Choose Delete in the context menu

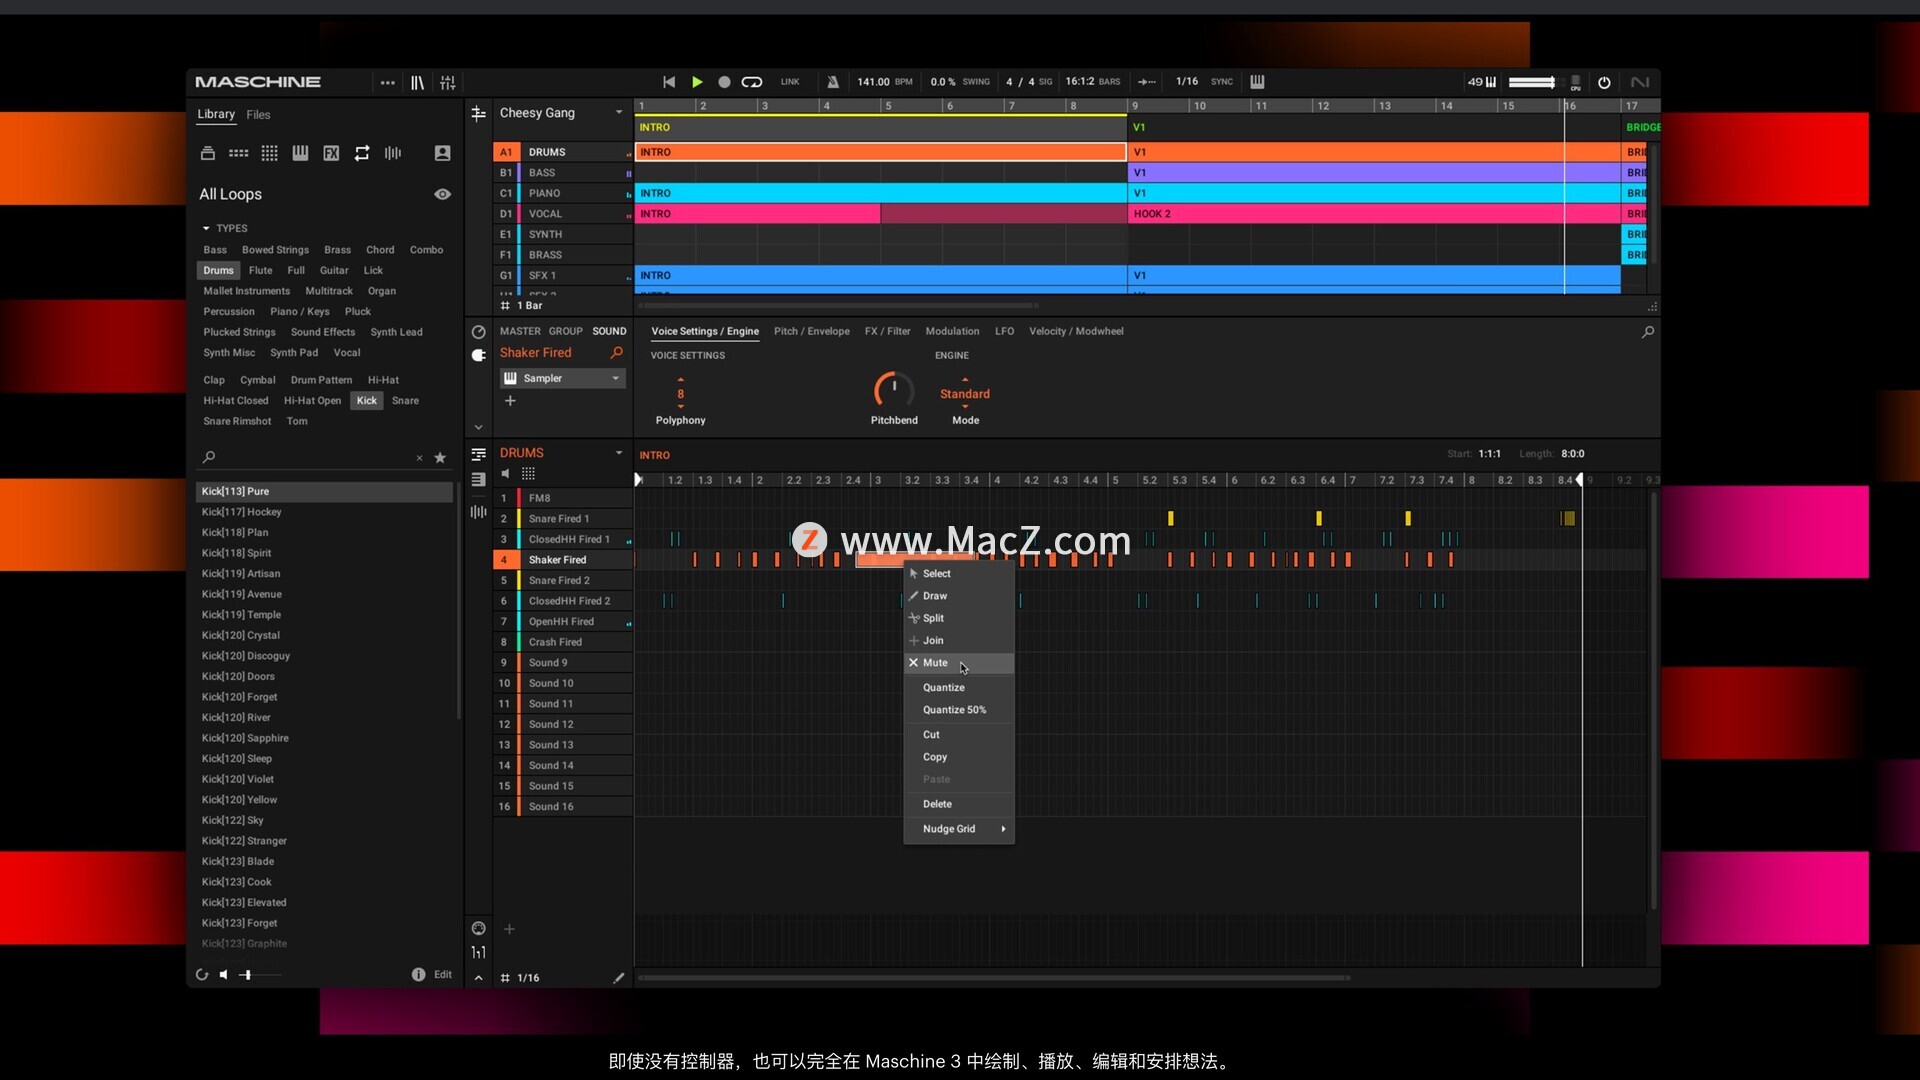(959, 805)
